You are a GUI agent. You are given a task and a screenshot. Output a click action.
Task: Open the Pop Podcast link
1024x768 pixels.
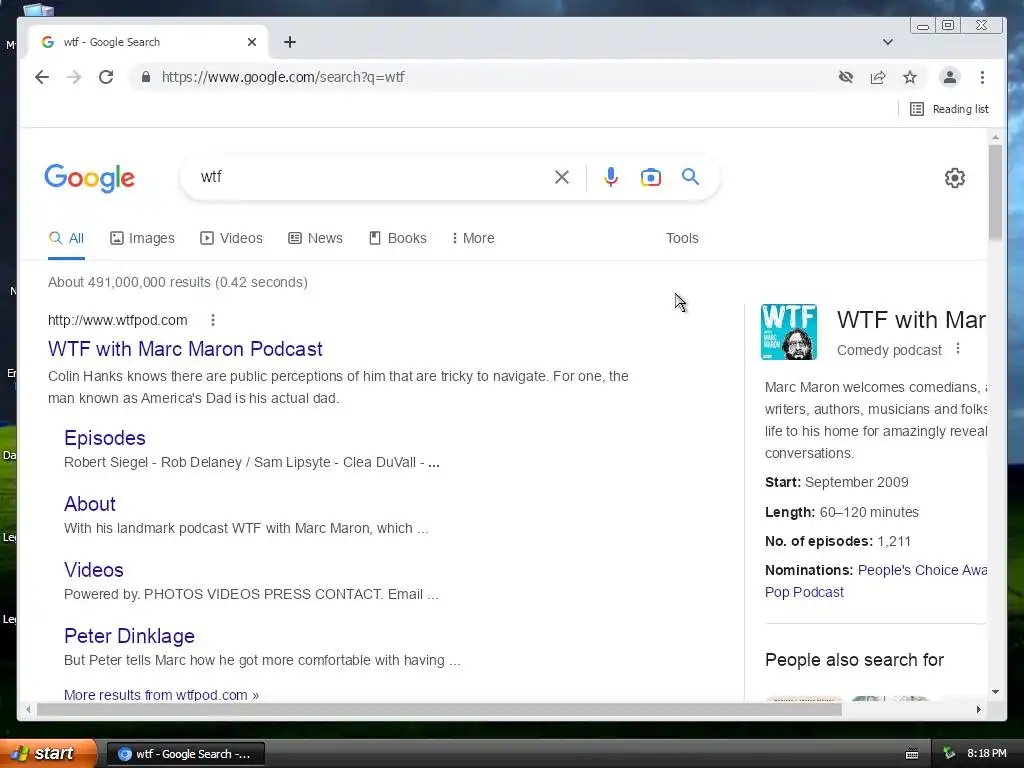(804, 592)
